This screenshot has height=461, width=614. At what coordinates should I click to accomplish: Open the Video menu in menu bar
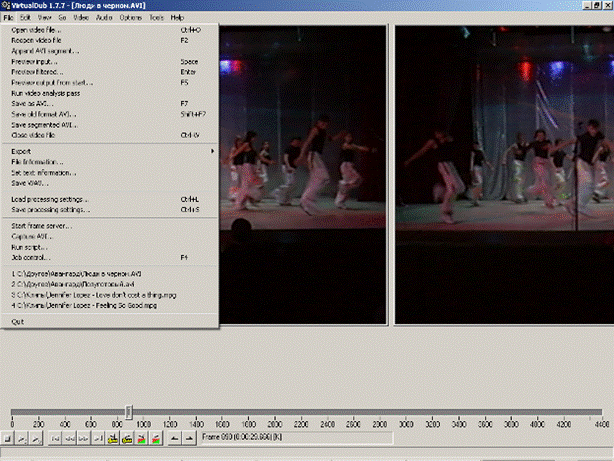point(80,18)
